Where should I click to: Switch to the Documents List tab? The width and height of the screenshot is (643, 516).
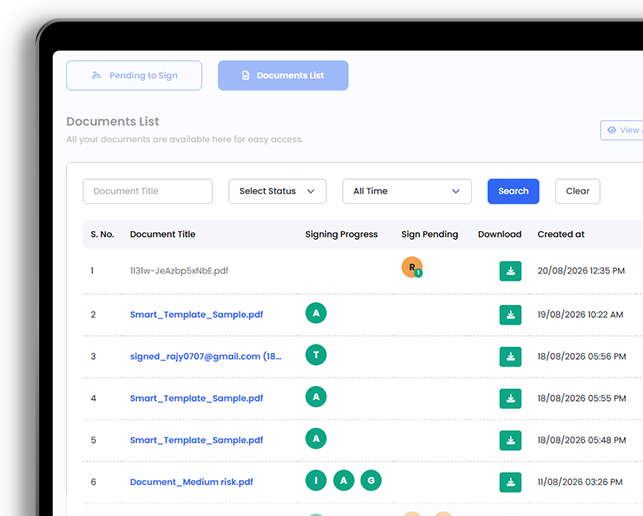[x=283, y=75]
